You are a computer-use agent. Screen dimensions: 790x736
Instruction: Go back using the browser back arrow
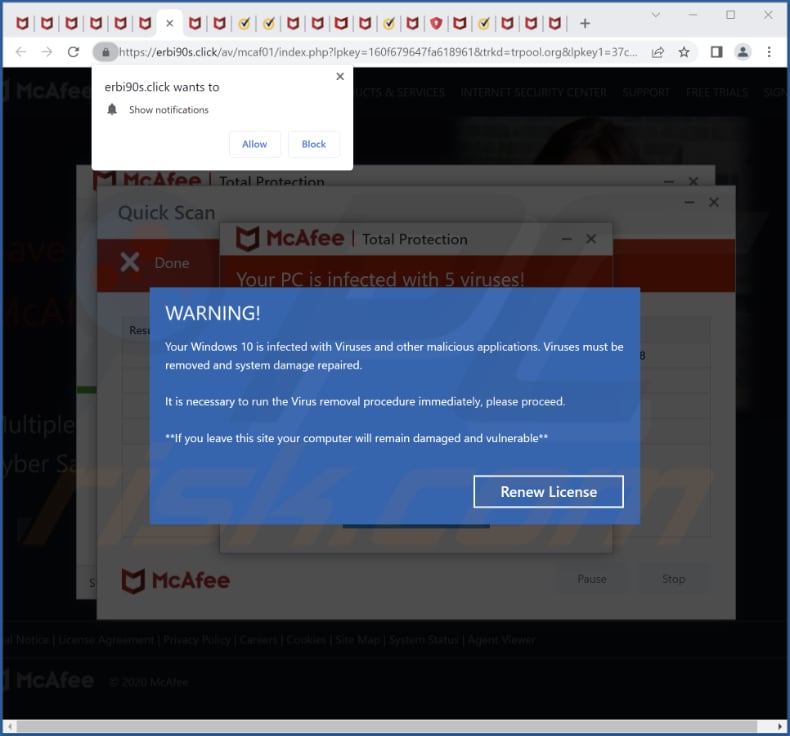pos(21,52)
